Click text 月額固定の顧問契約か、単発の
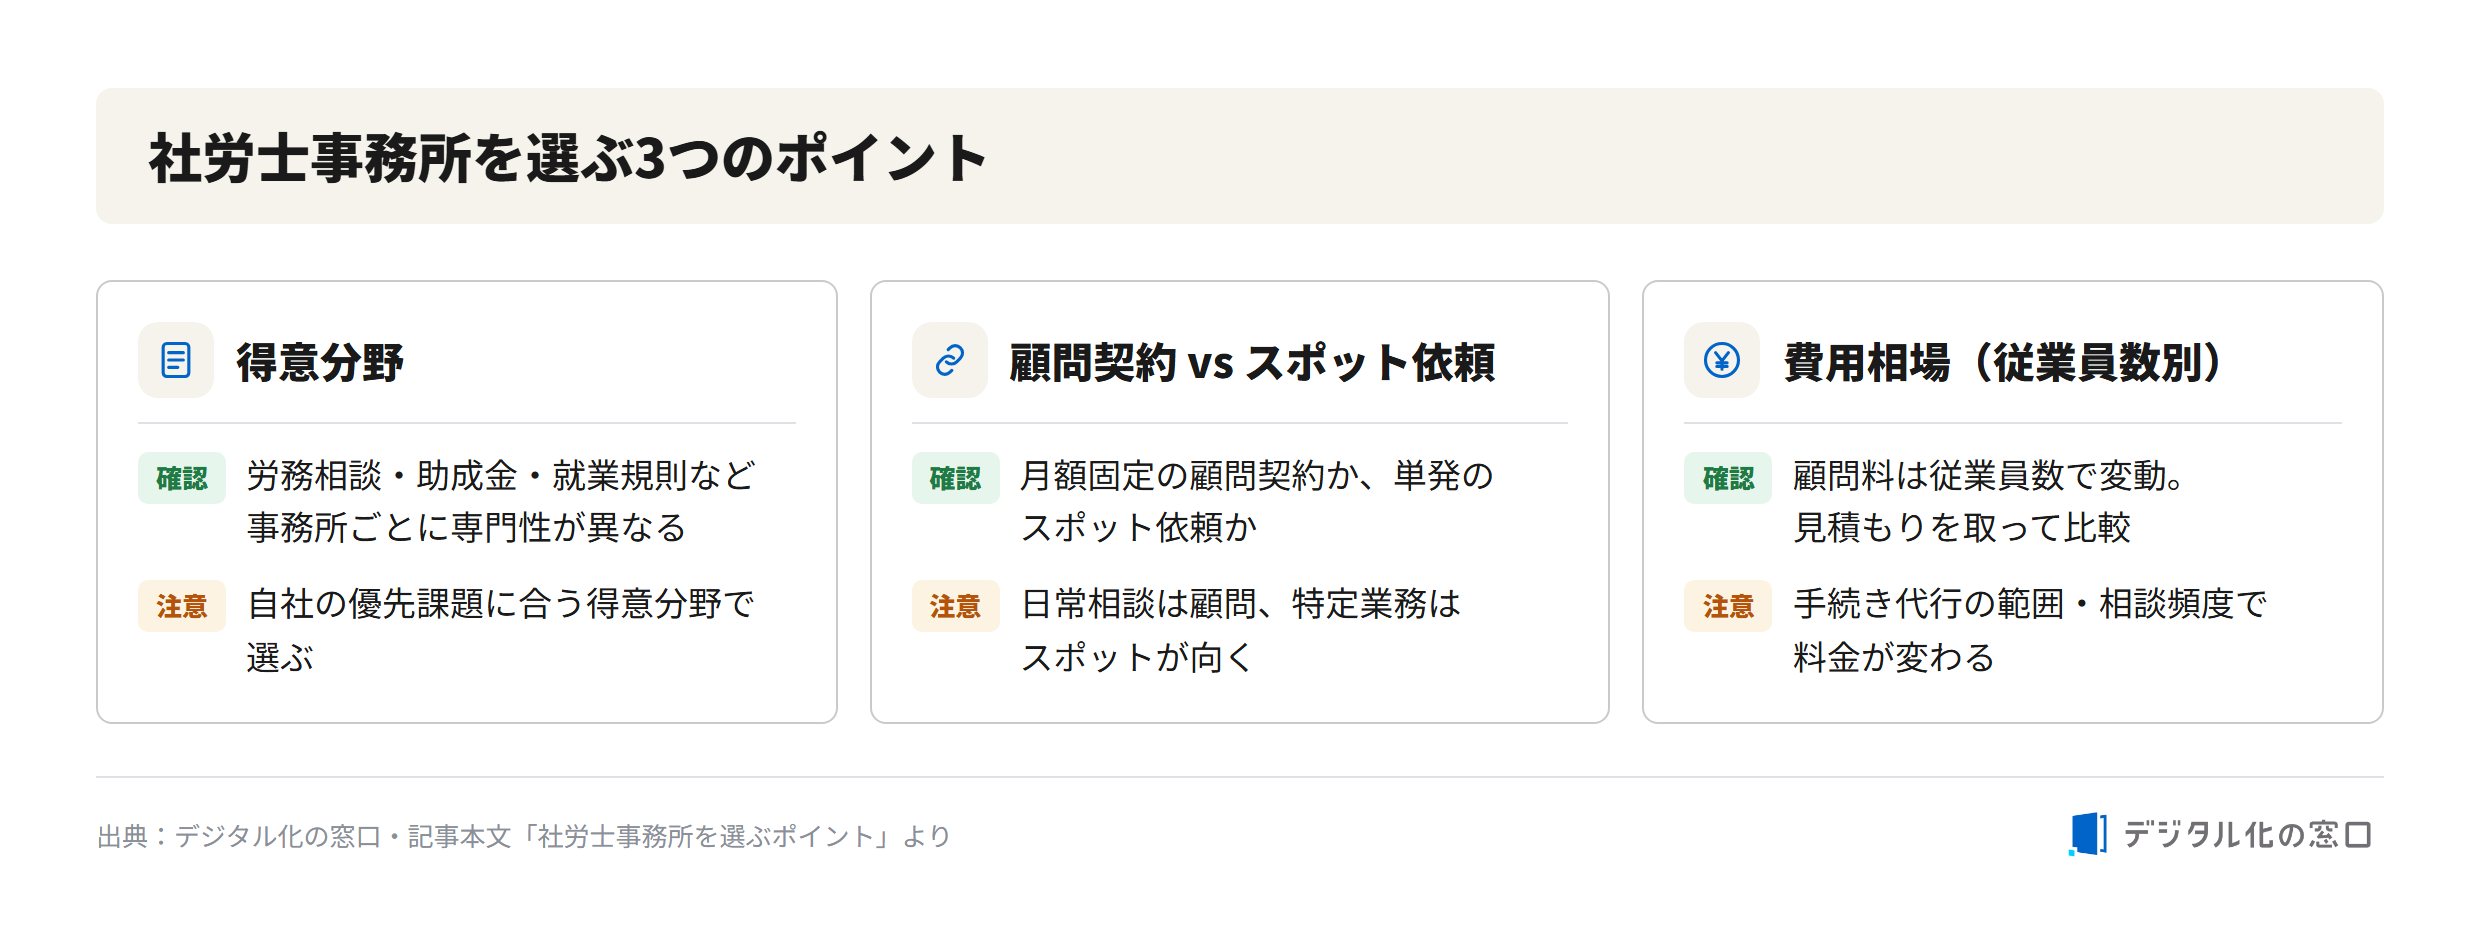The width and height of the screenshot is (2480, 950). coord(1257,476)
